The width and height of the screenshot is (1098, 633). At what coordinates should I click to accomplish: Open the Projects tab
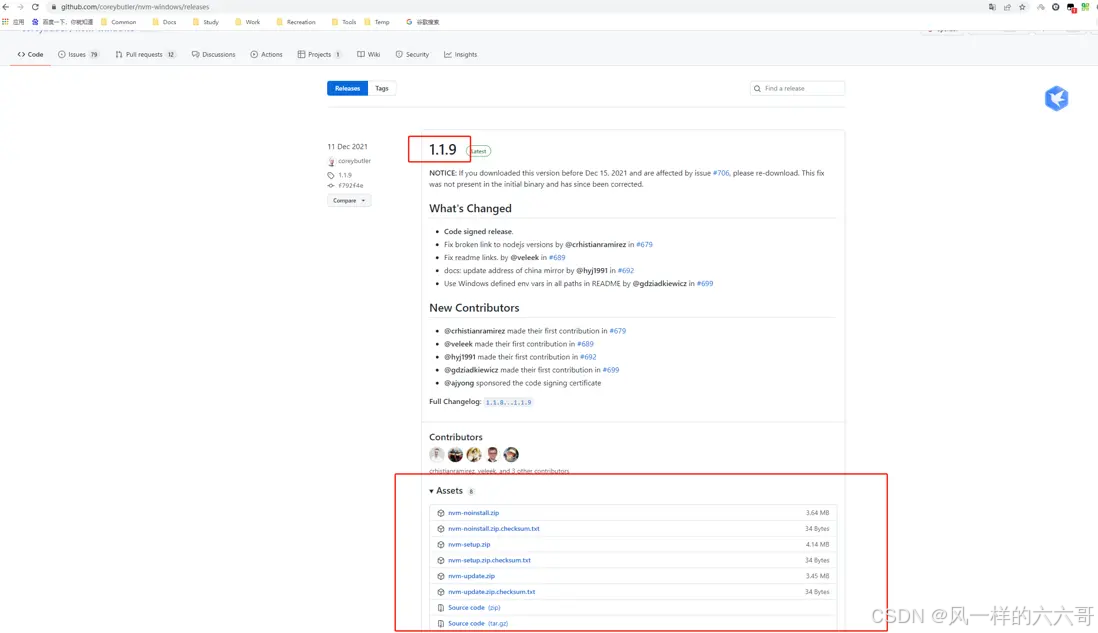[319, 54]
